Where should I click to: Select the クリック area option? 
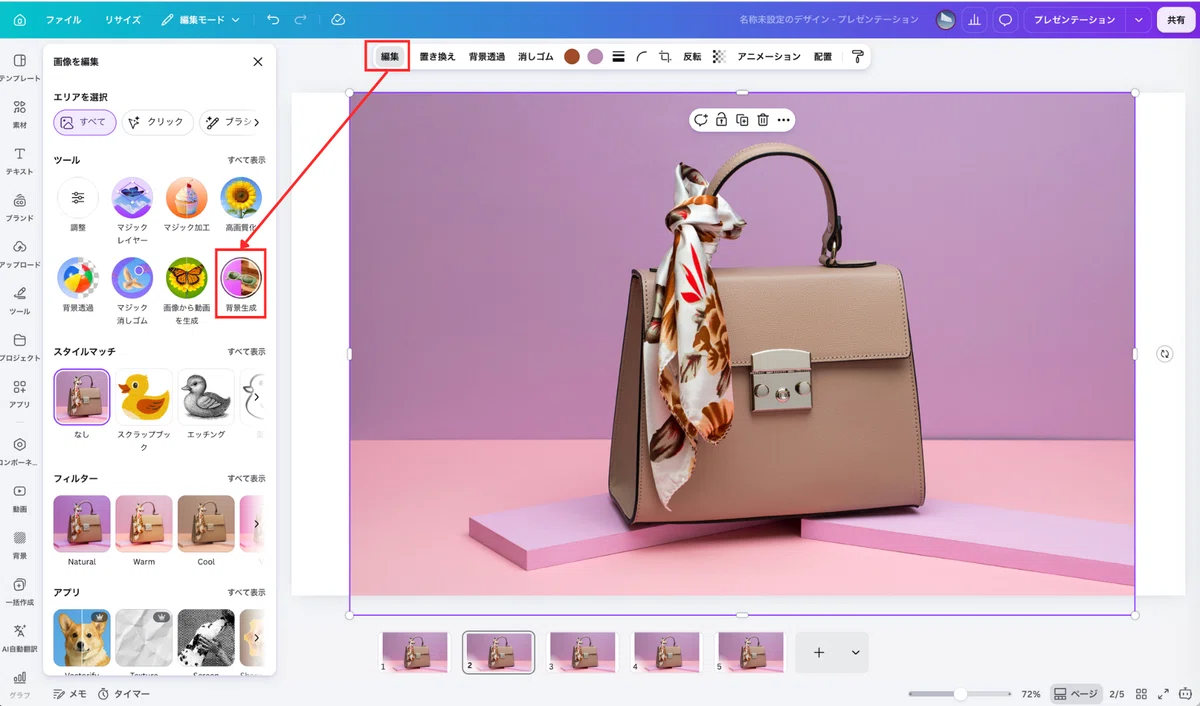[156, 122]
